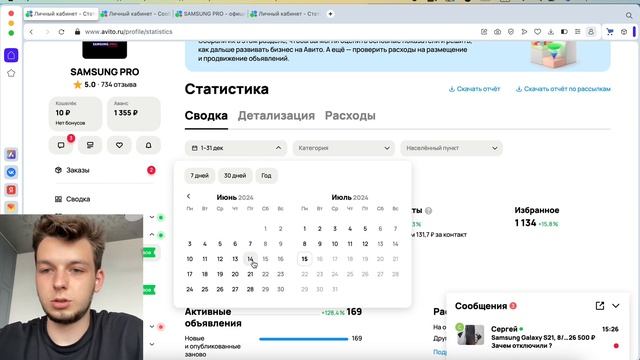Collapse the Сообщения chat panel
Image resolution: width=640 pixels, height=360 pixels.
click(x=616, y=306)
